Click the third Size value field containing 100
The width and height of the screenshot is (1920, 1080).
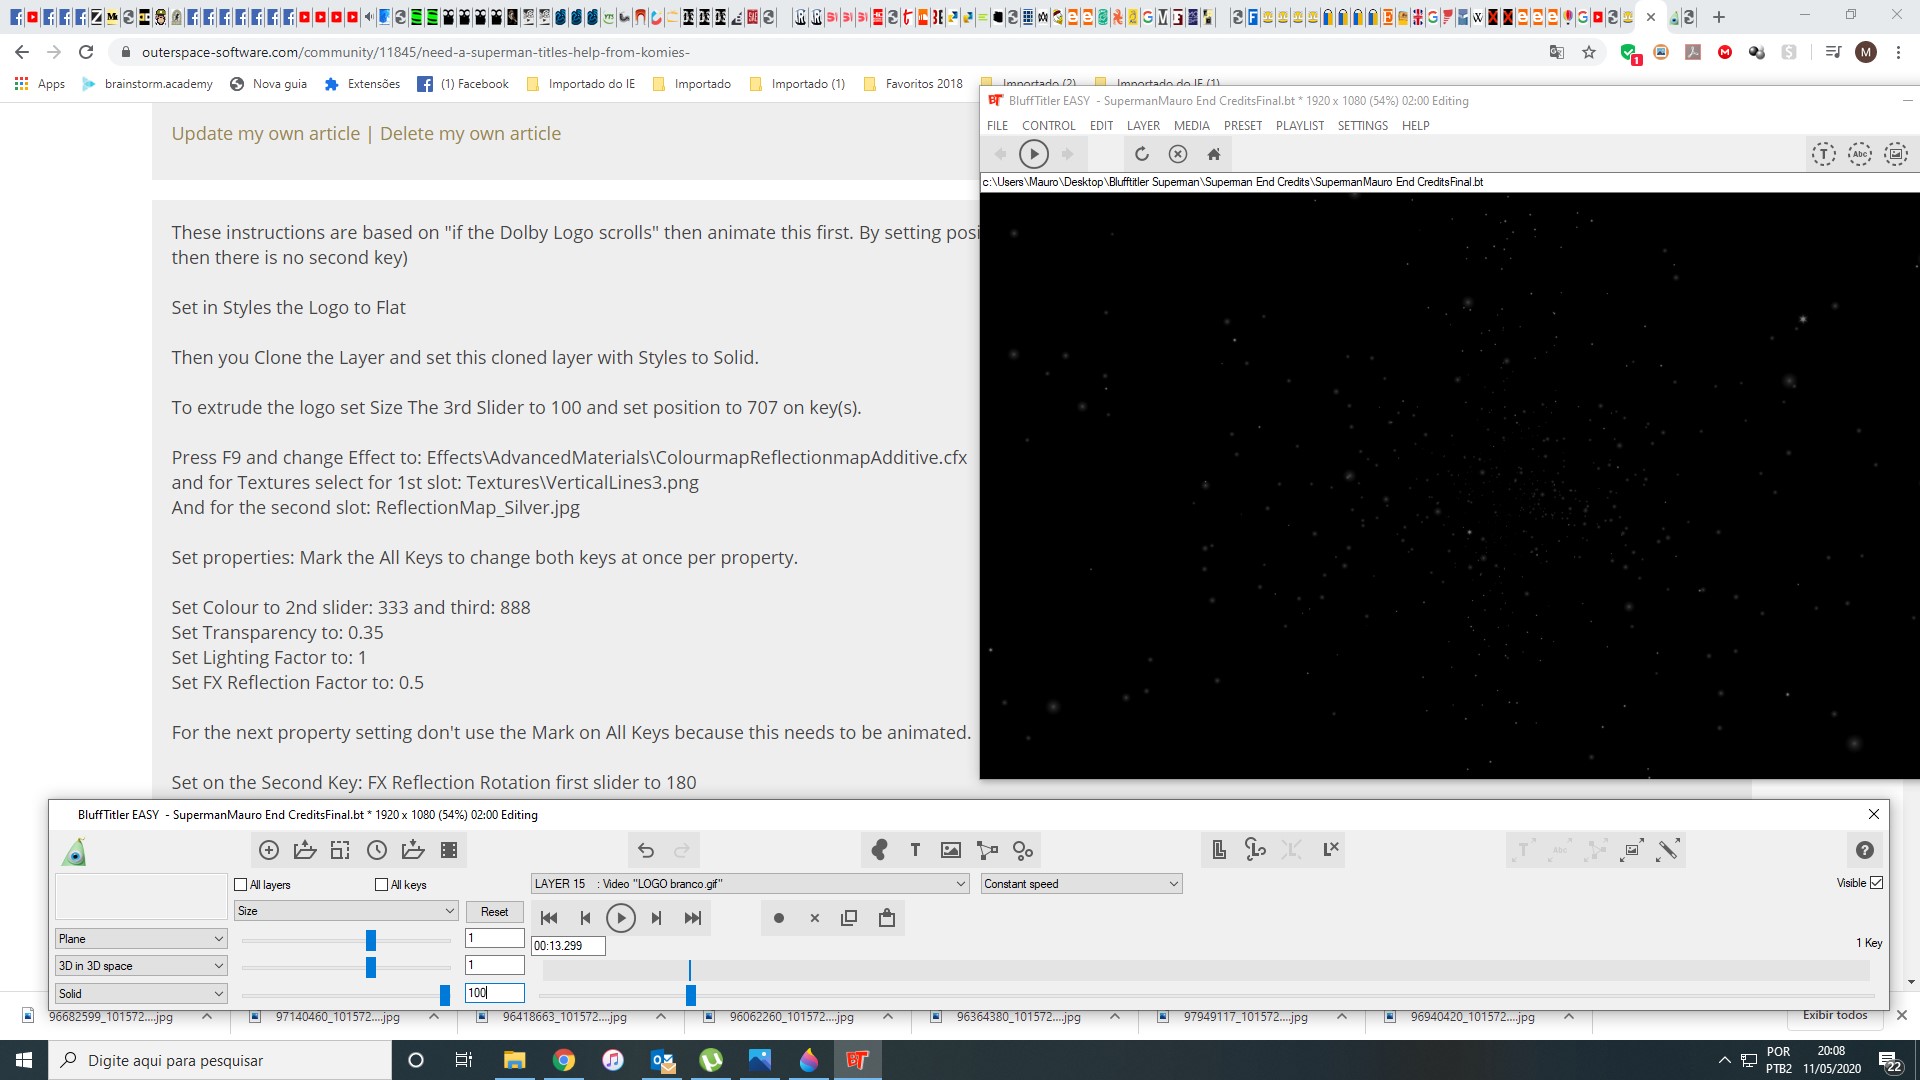(x=495, y=993)
